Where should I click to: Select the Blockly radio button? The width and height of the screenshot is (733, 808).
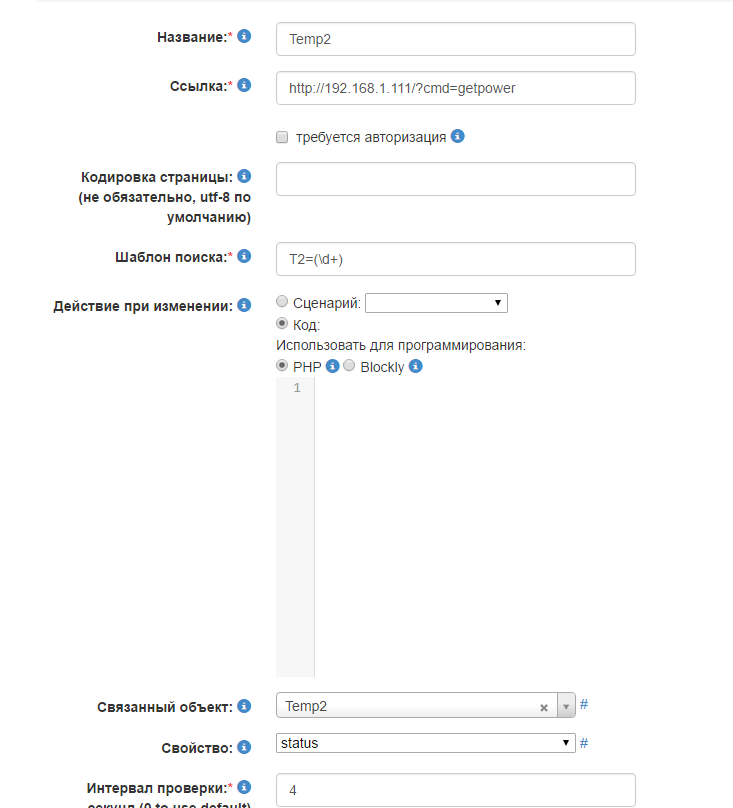point(350,366)
